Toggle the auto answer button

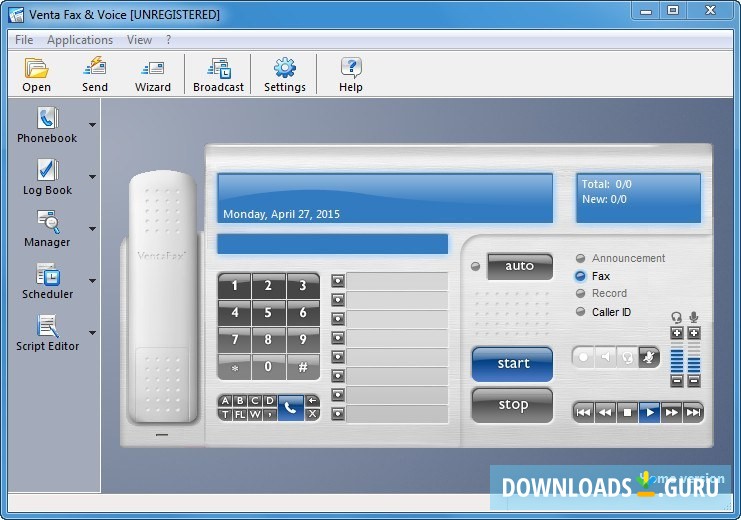[x=519, y=266]
